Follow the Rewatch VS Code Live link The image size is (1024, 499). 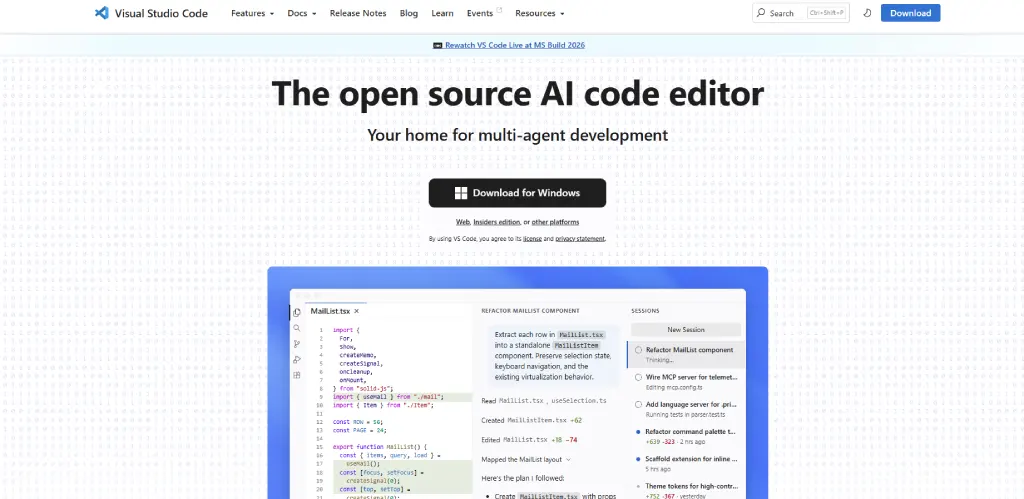coord(515,46)
